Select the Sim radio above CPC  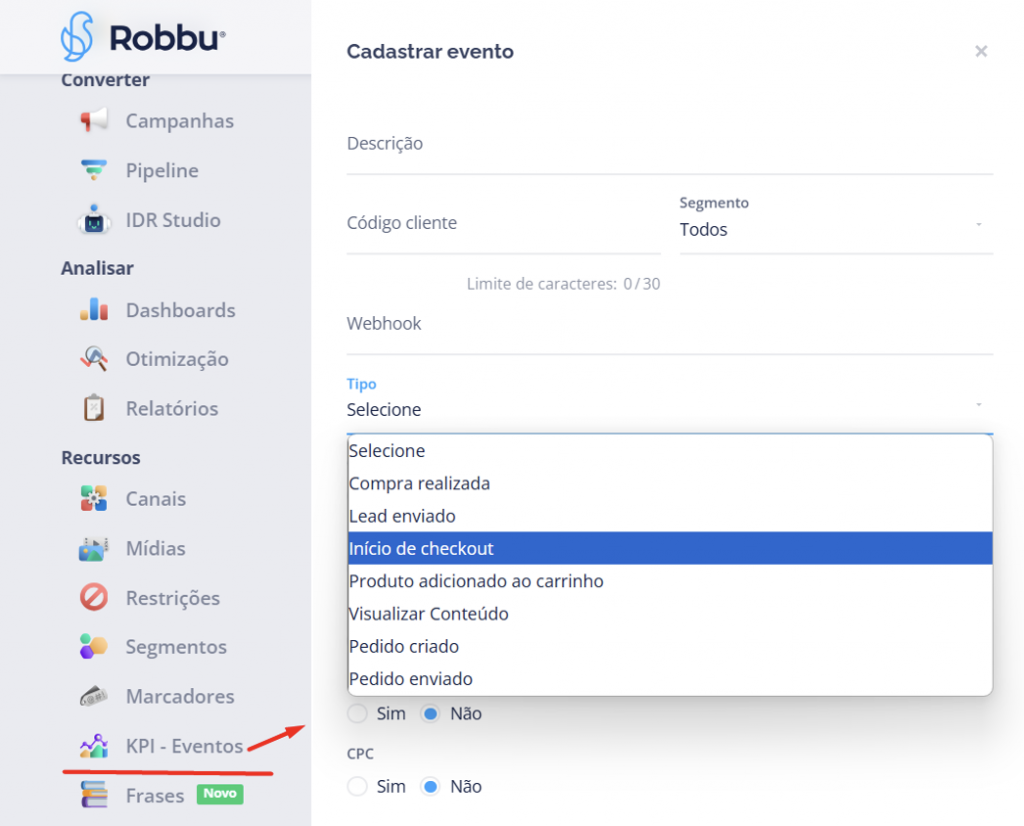pyautogui.click(x=357, y=714)
